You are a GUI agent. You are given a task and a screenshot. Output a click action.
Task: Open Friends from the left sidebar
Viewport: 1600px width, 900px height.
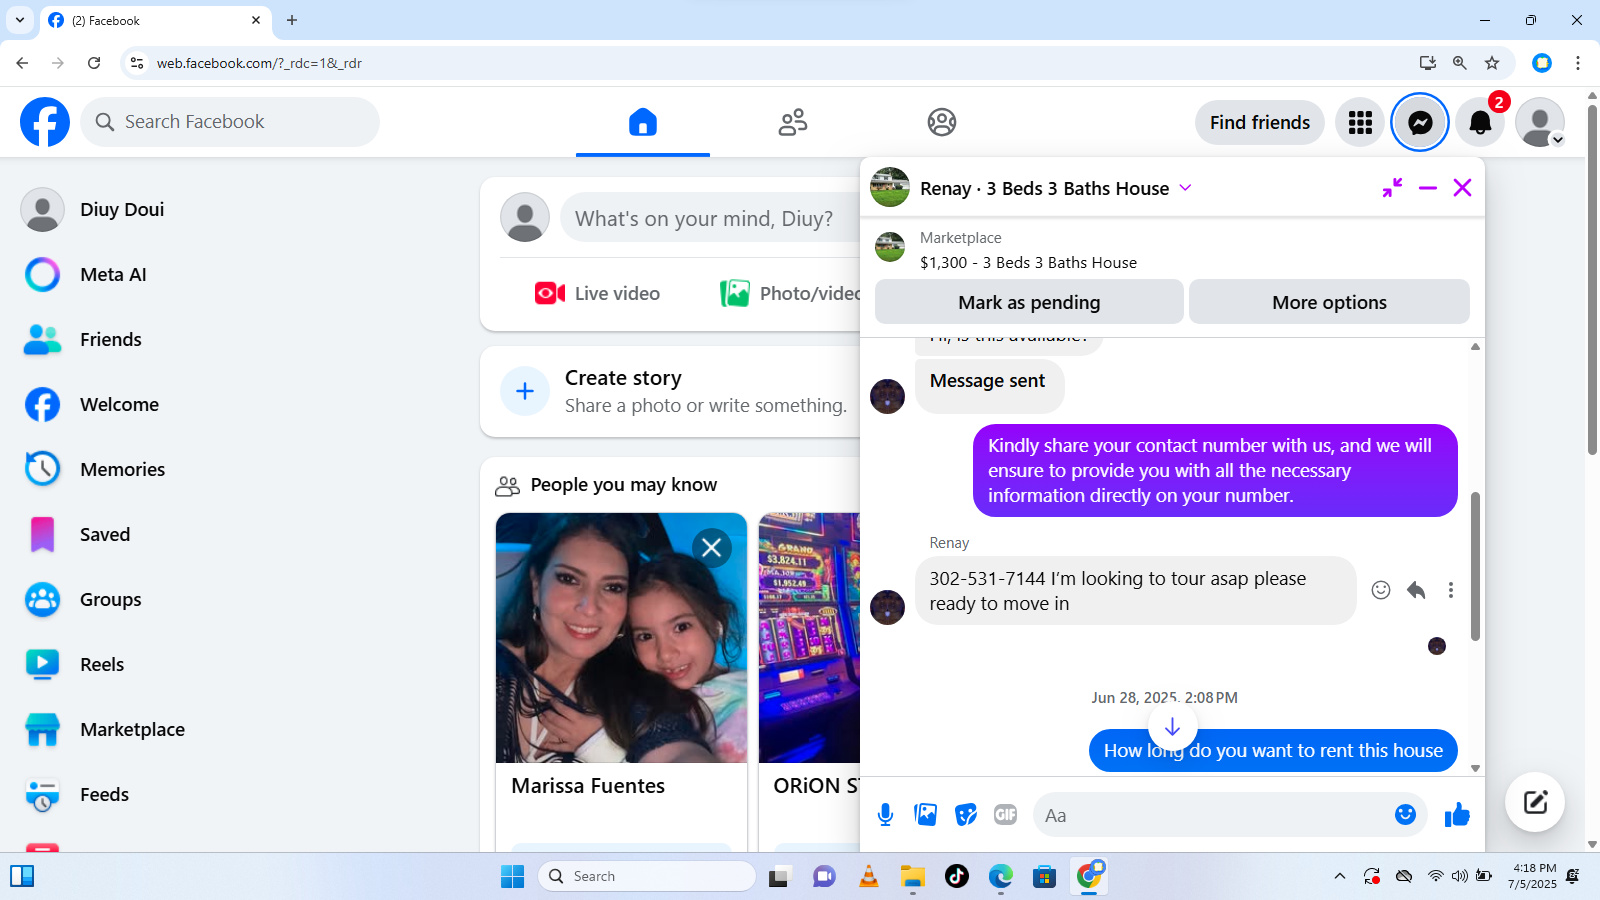click(x=111, y=339)
